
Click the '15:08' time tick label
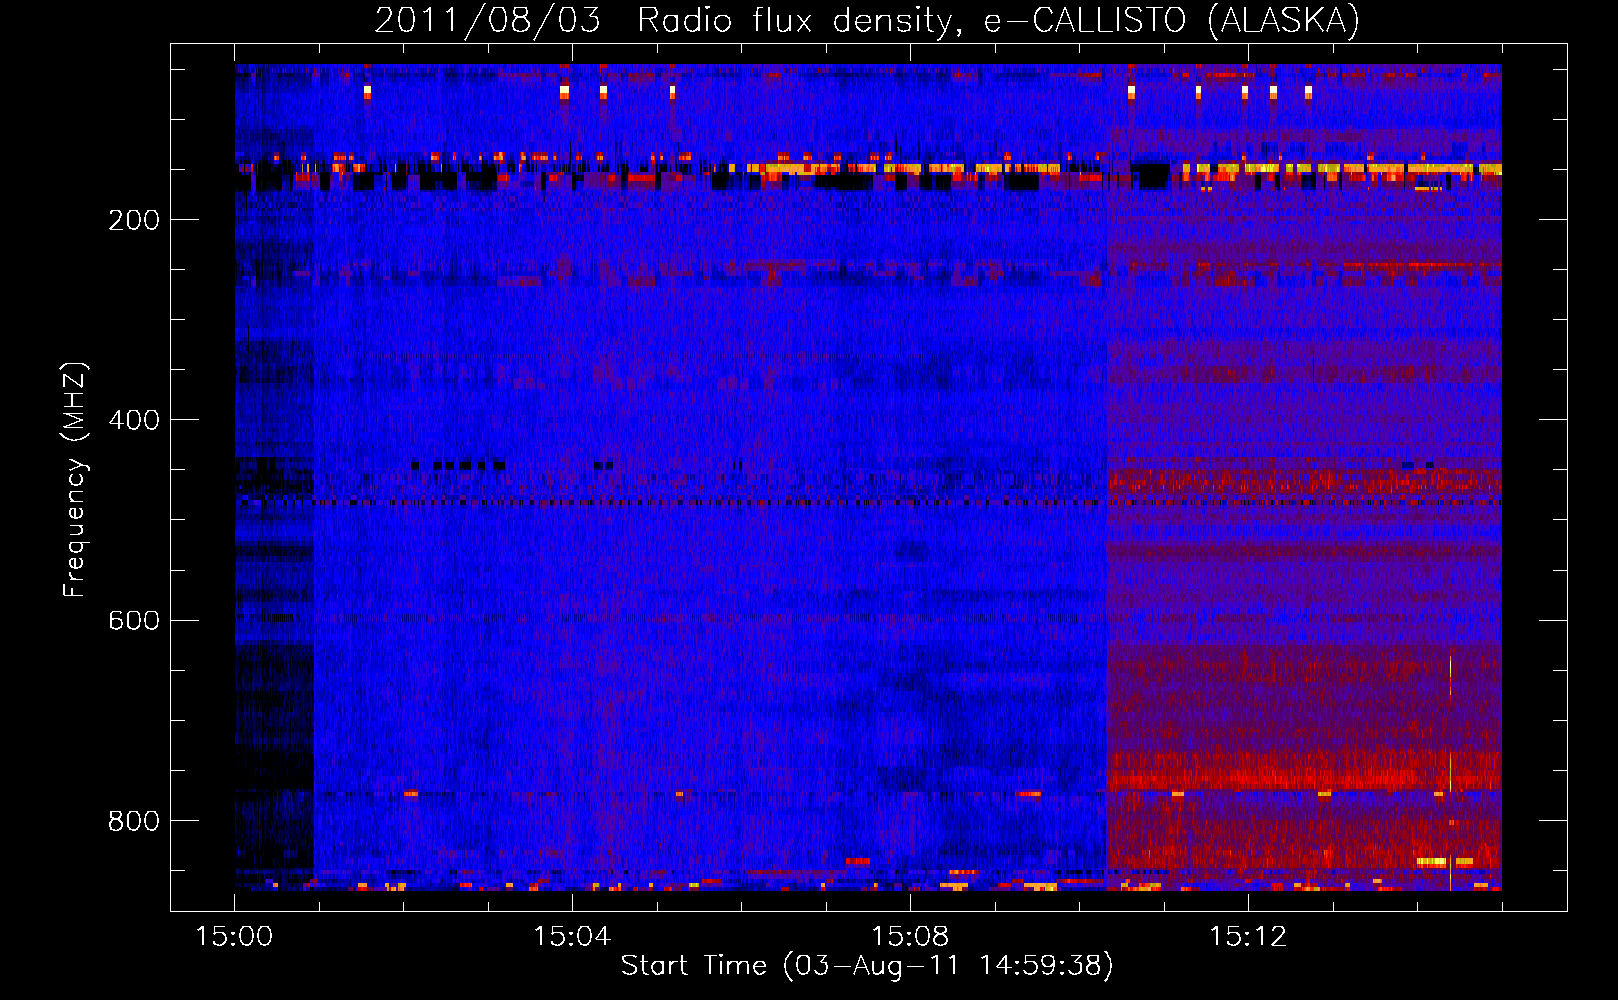910,937
